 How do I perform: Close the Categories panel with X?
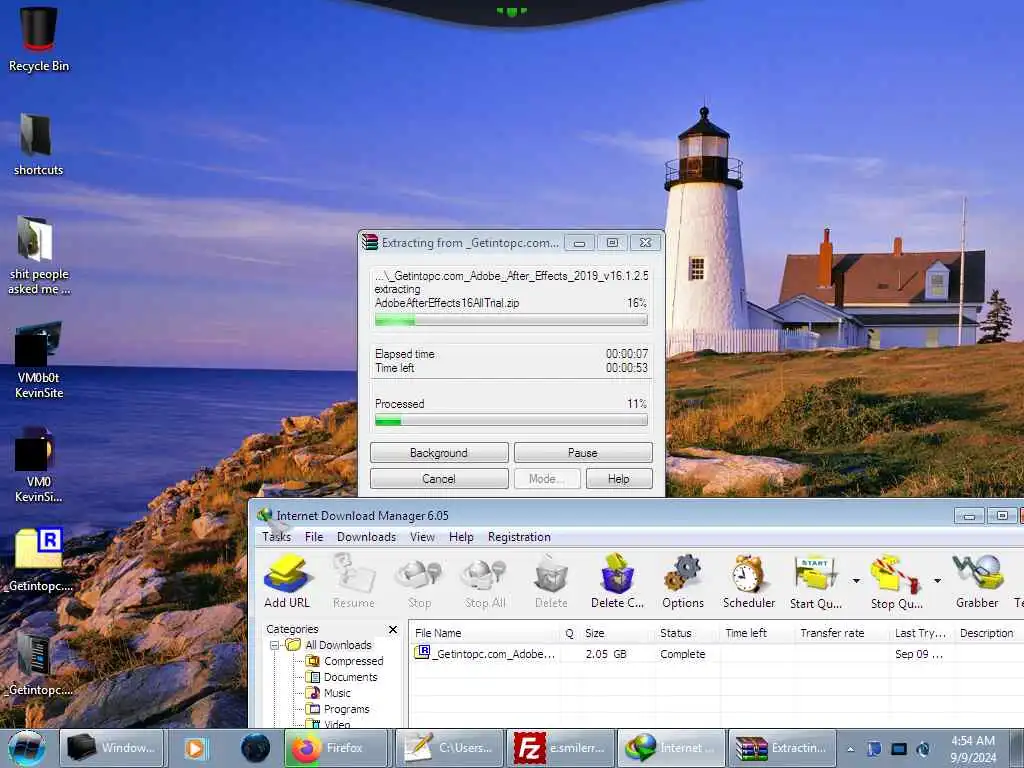pos(392,630)
